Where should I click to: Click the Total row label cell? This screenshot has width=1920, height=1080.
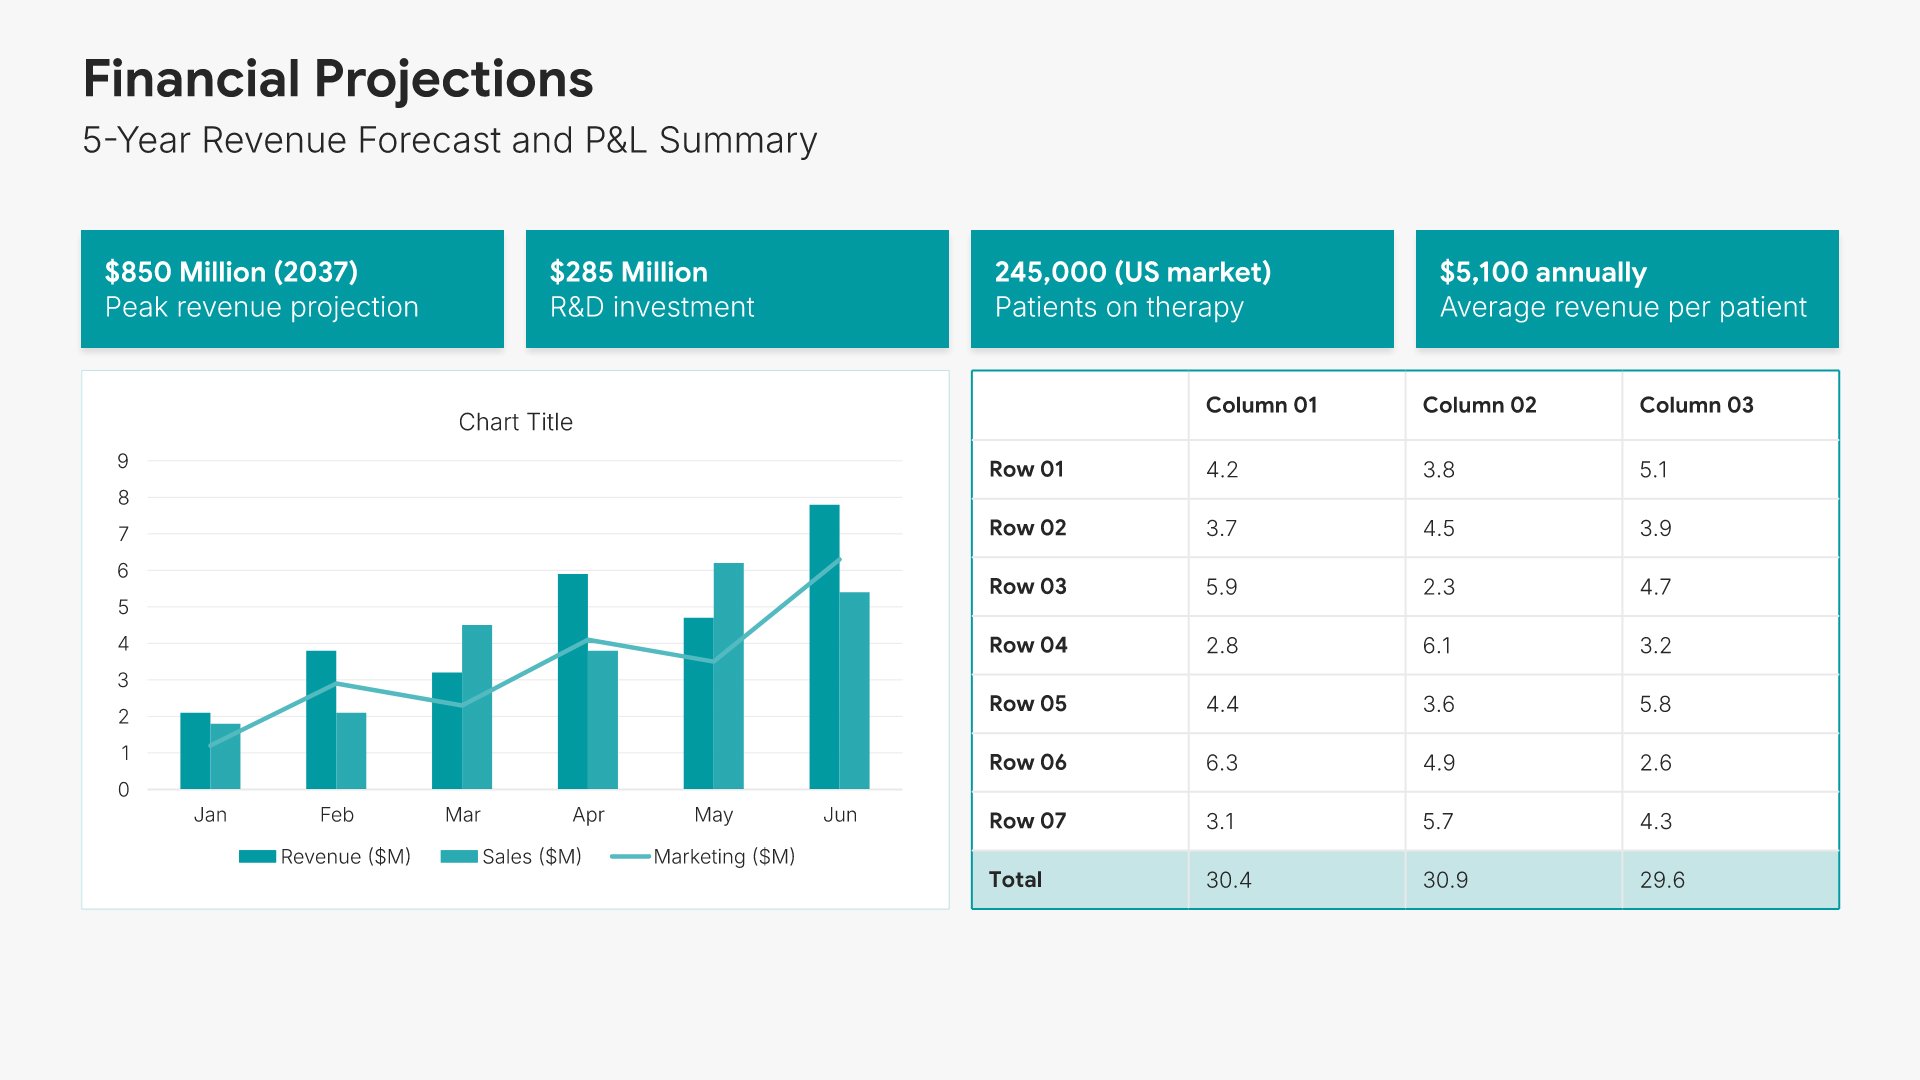(x=1015, y=880)
